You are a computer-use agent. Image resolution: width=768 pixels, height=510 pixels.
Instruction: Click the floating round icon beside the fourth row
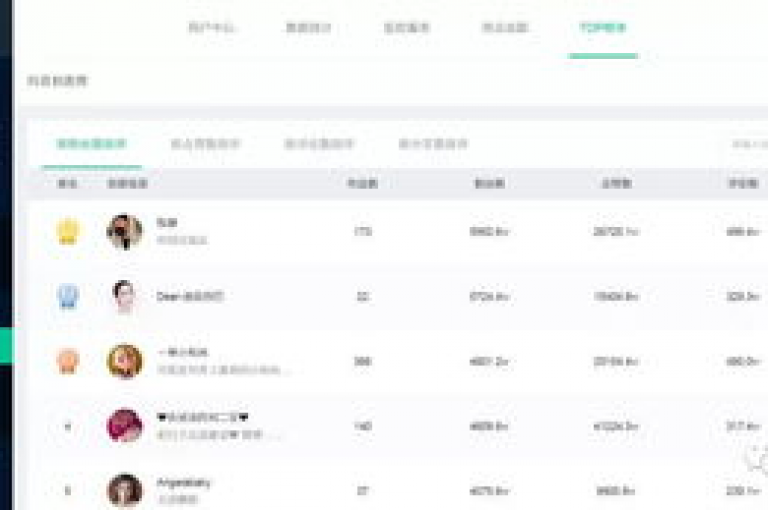(x=757, y=459)
